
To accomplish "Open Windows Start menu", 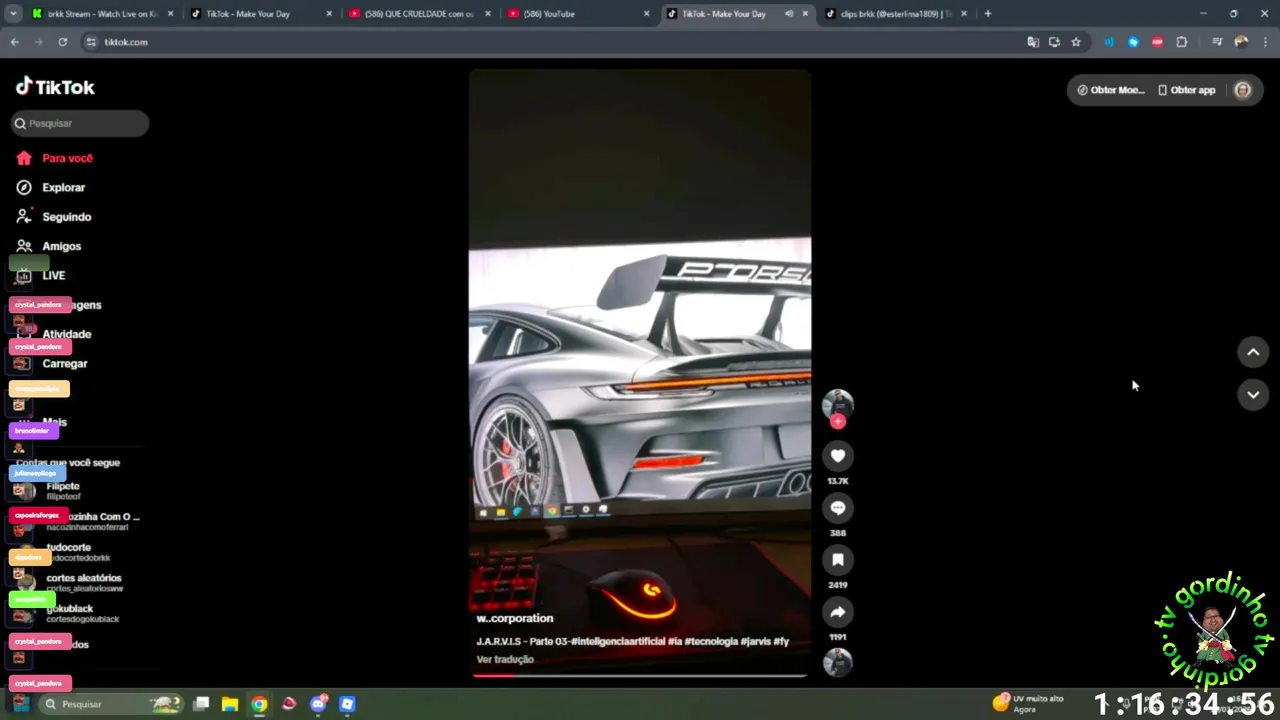I will [x=20, y=704].
